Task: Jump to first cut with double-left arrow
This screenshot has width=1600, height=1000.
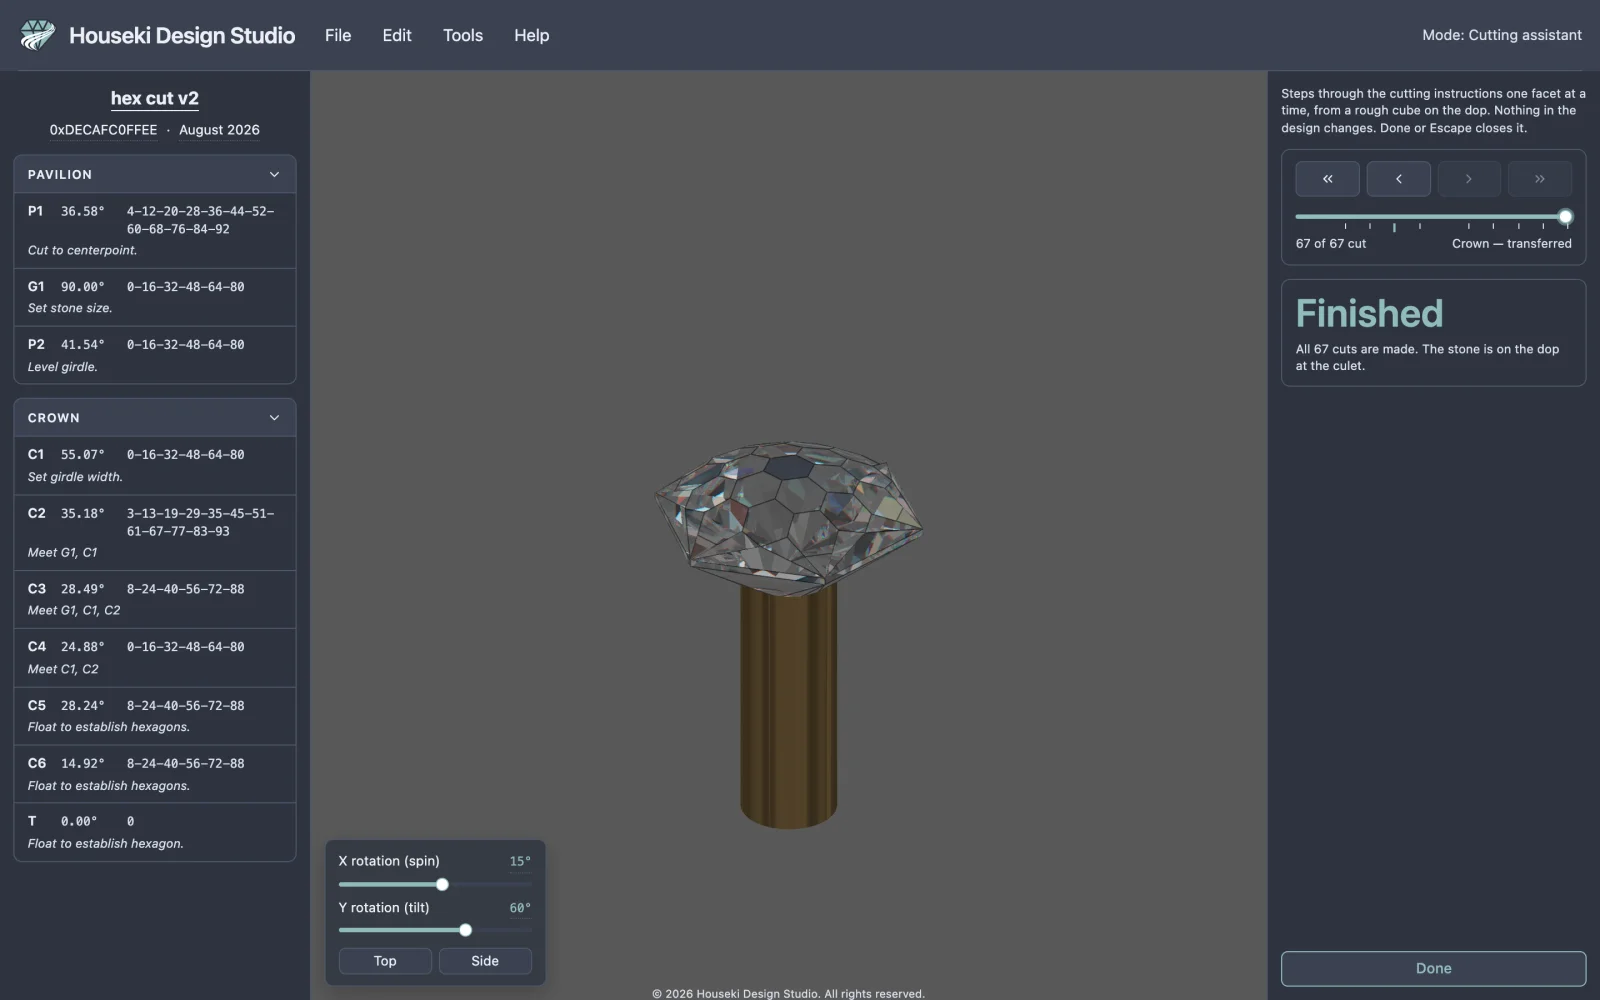Action: (x=1327, y=179)
